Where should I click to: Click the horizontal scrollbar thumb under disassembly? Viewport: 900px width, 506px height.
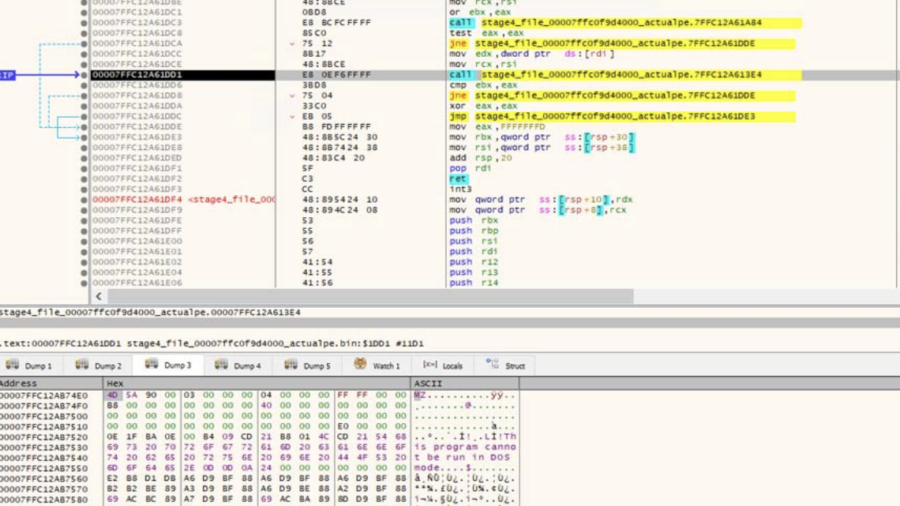370,297
